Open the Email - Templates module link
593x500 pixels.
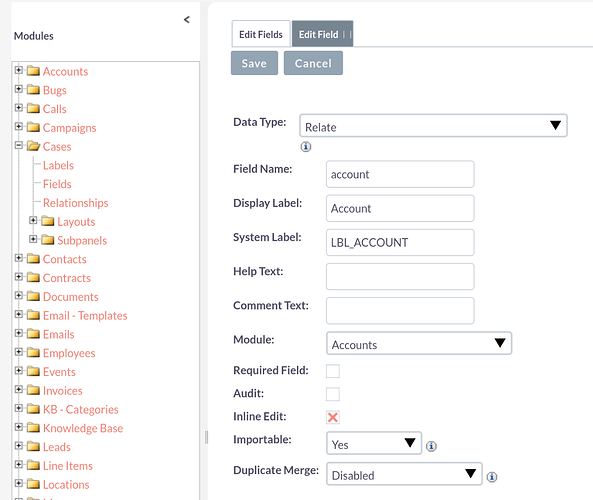(85, 315)
